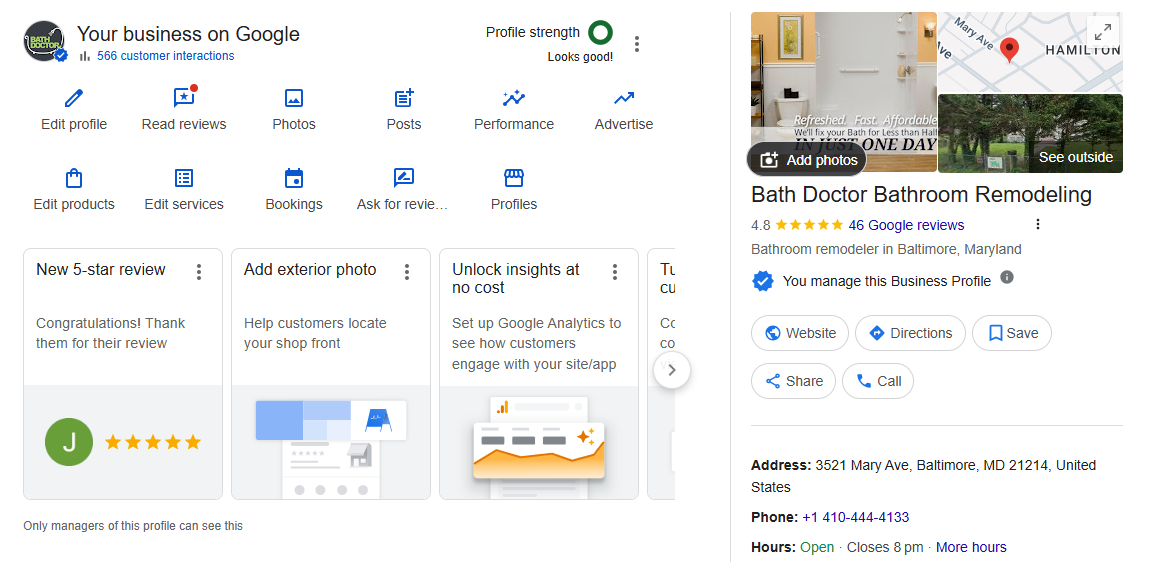Click Add photos button on business image
The image size is (1174, 562).
(807, 159)
